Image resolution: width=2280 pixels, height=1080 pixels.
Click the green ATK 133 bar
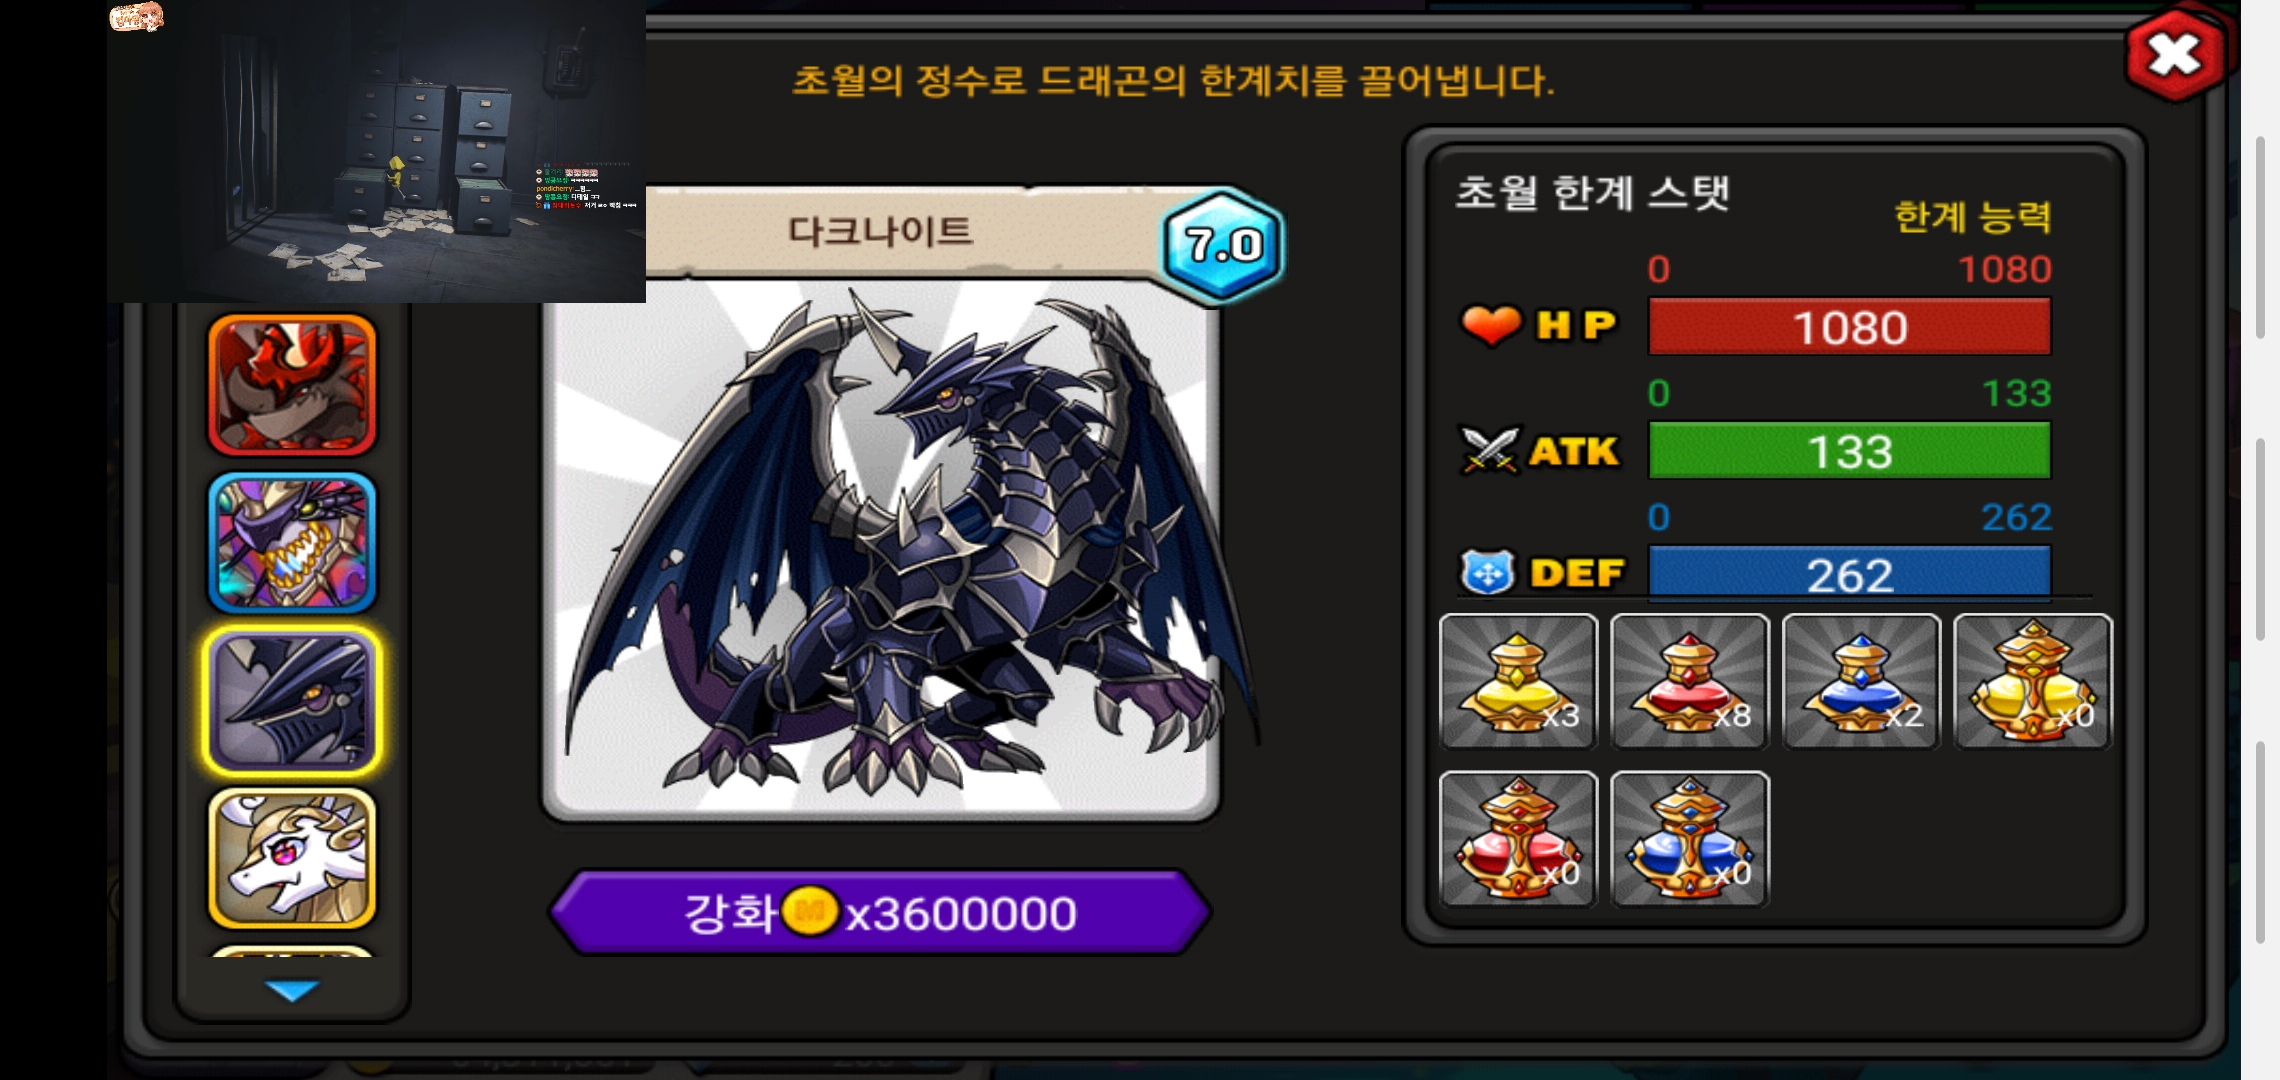point(1849,450)
